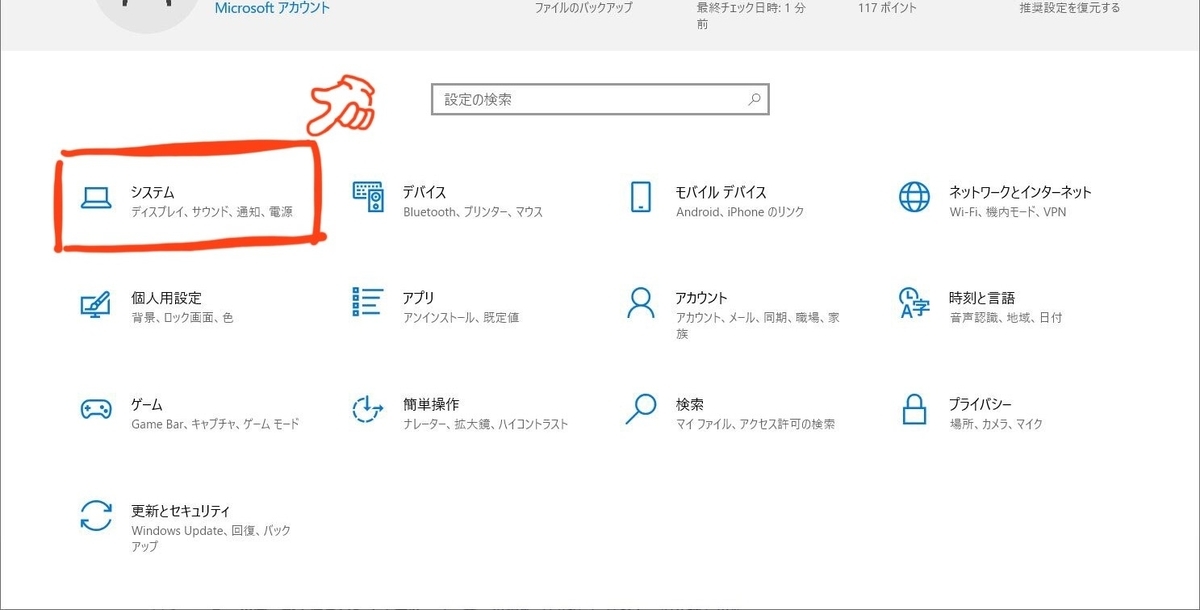Click the 簡単操作 (Ease of Access) icon
Screen dimensions: 1200x610
click(368, 408)
